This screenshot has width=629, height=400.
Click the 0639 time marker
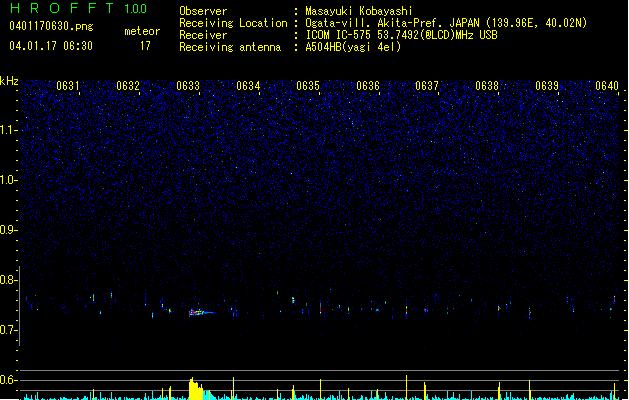(x=547, y=86)
